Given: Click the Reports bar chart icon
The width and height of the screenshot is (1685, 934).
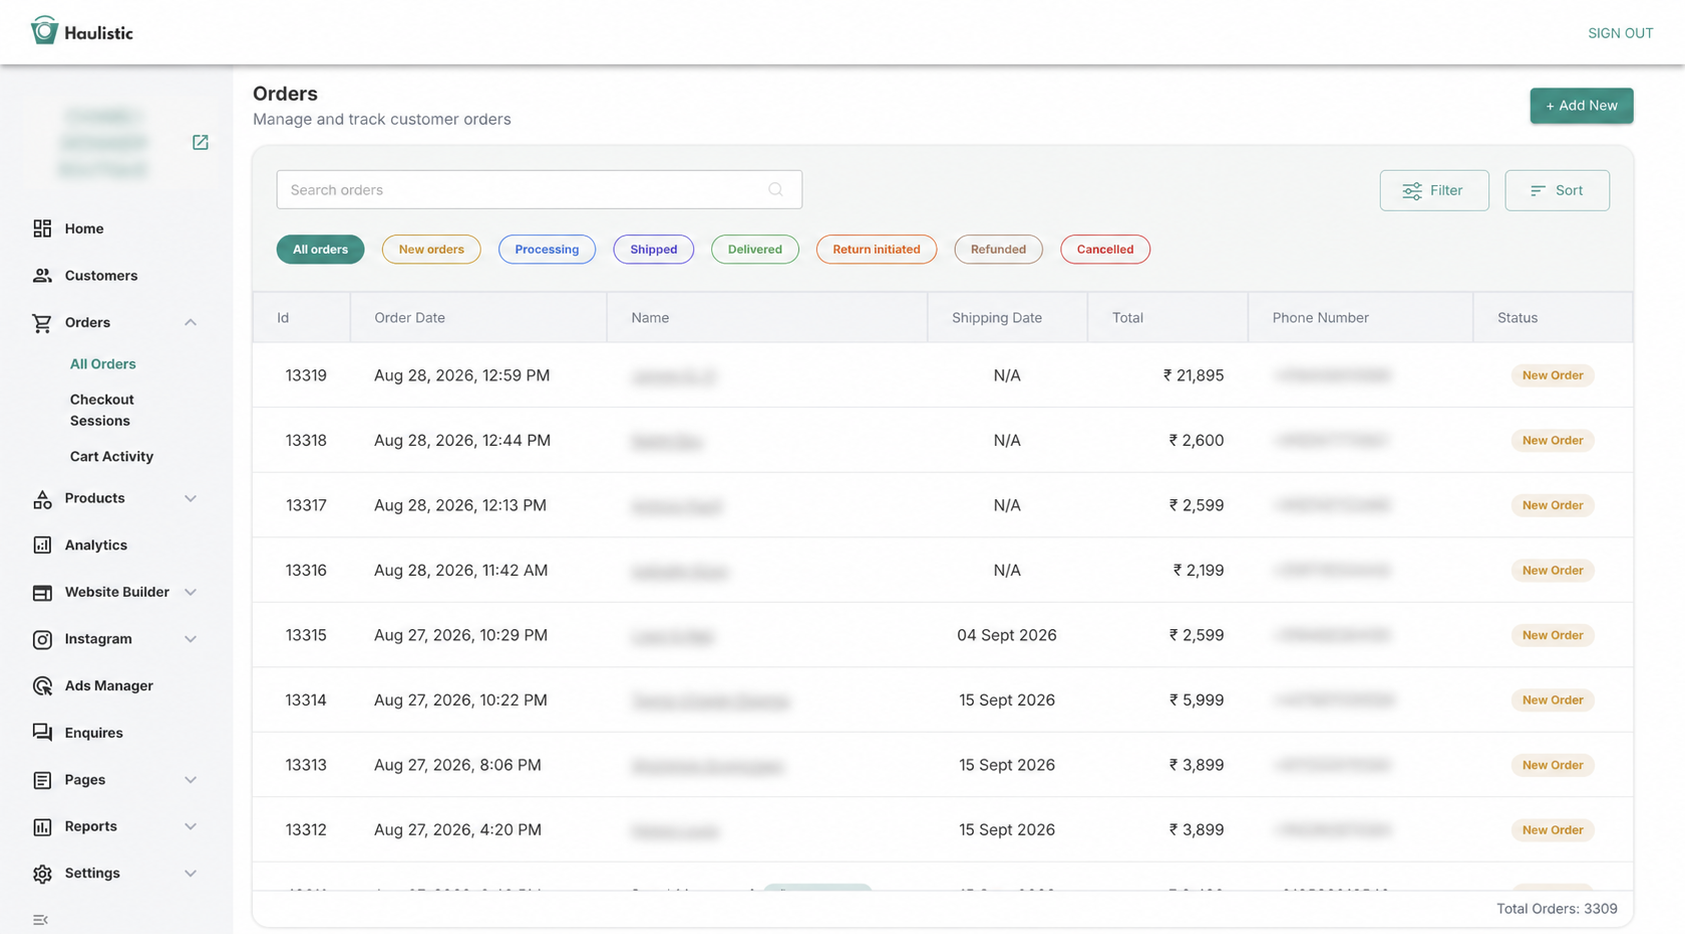Looking at the screenshot, I should (42, 827).
